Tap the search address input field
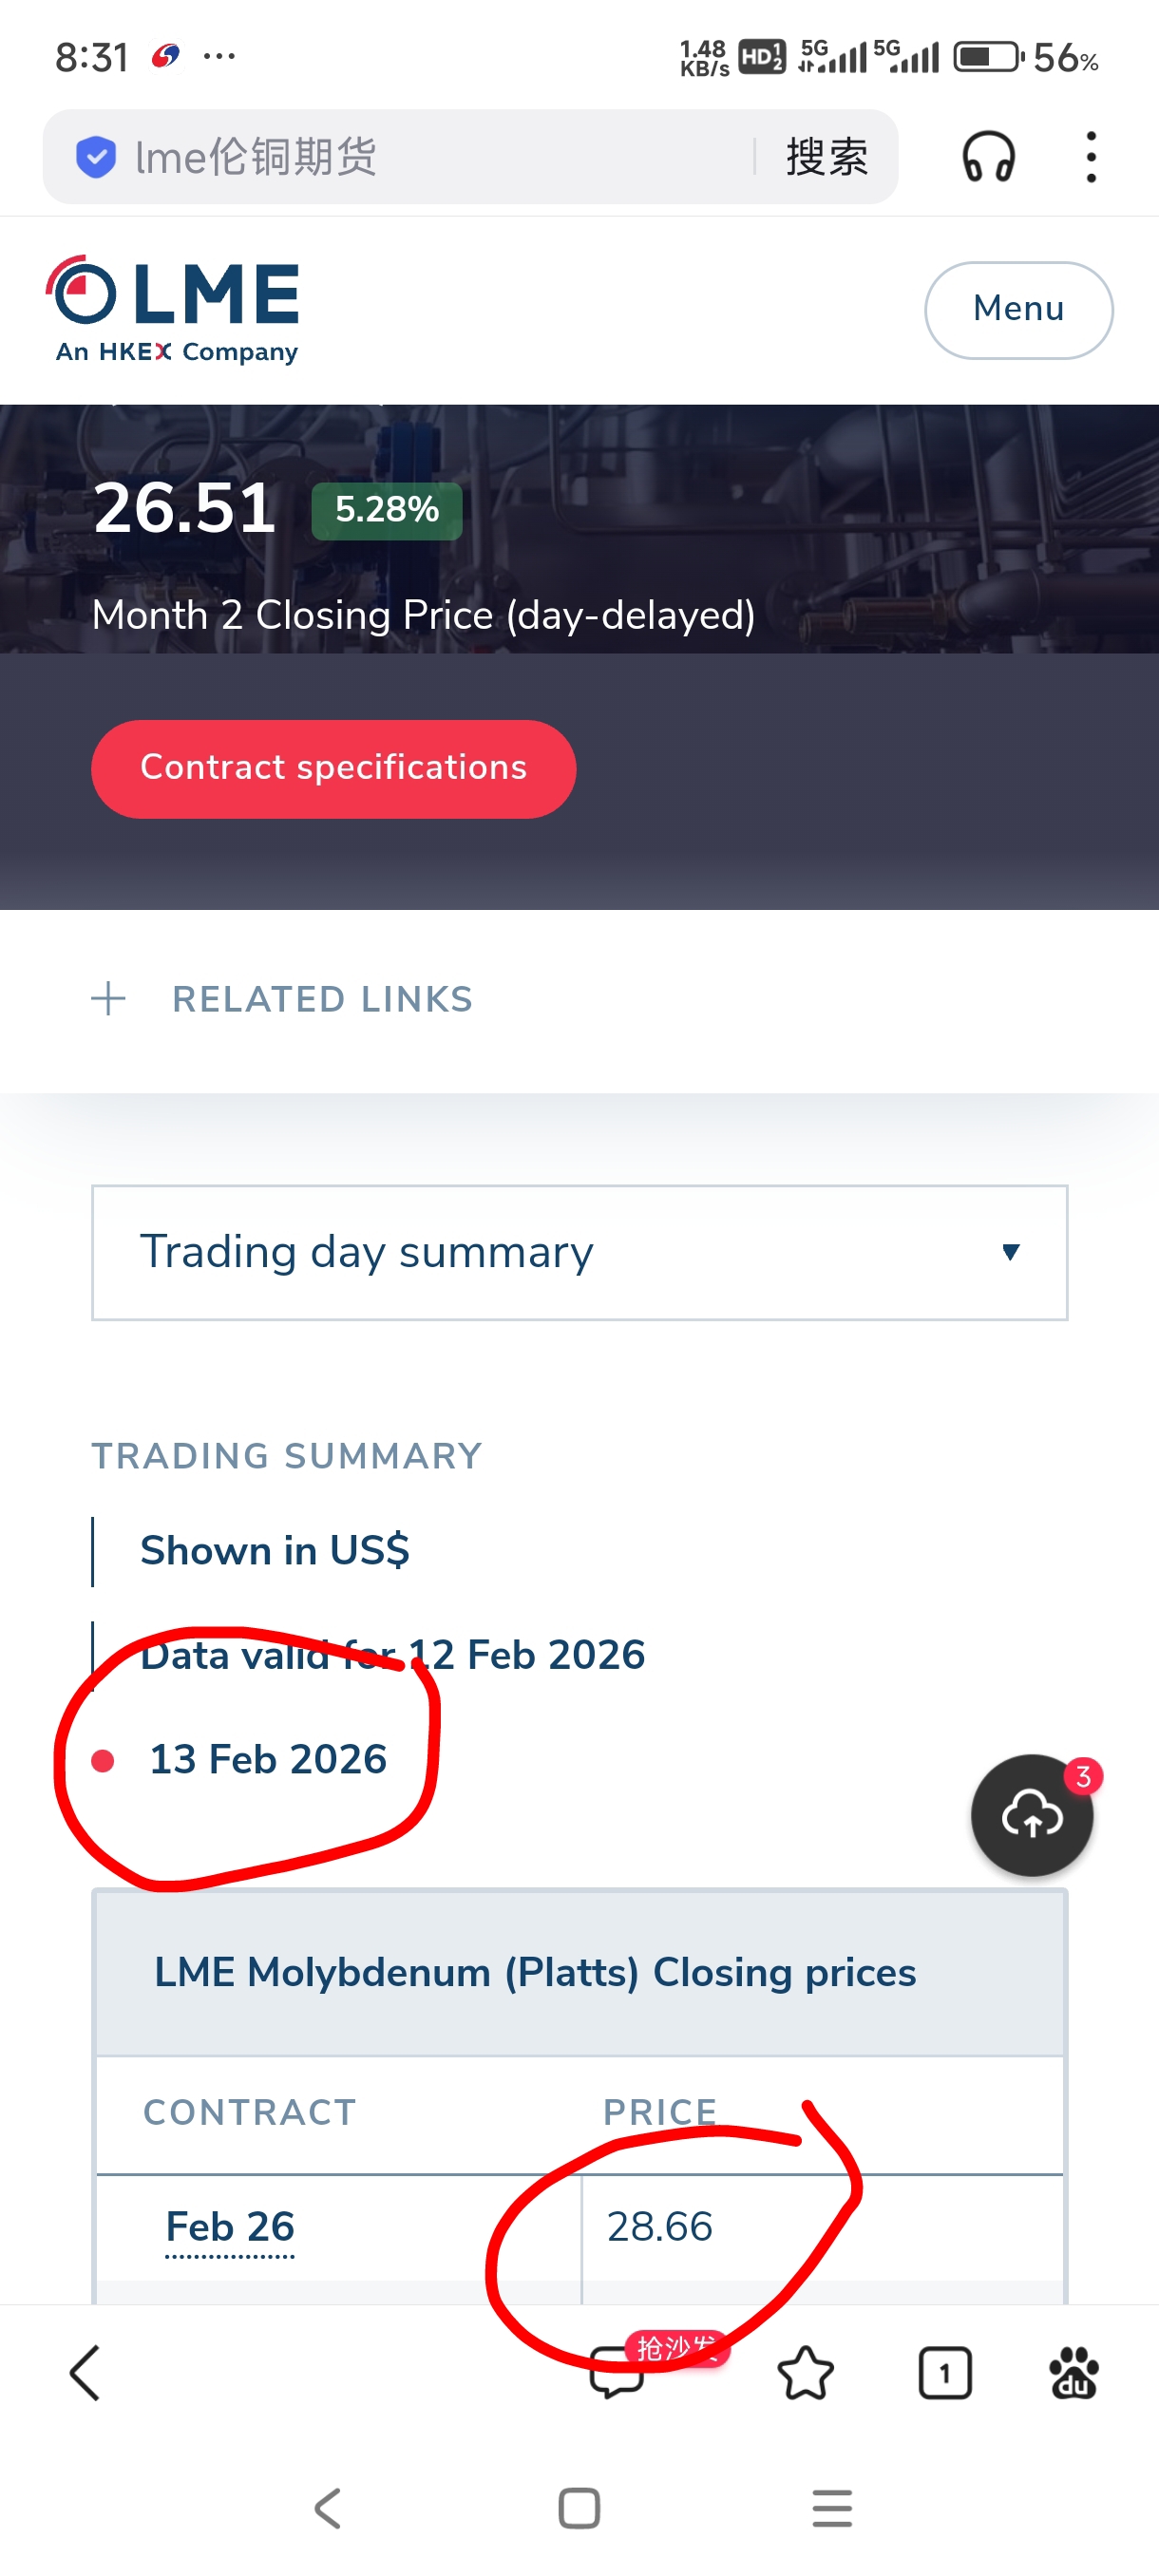Viewport: 1159px width, 2576px height. pos(430,157)
